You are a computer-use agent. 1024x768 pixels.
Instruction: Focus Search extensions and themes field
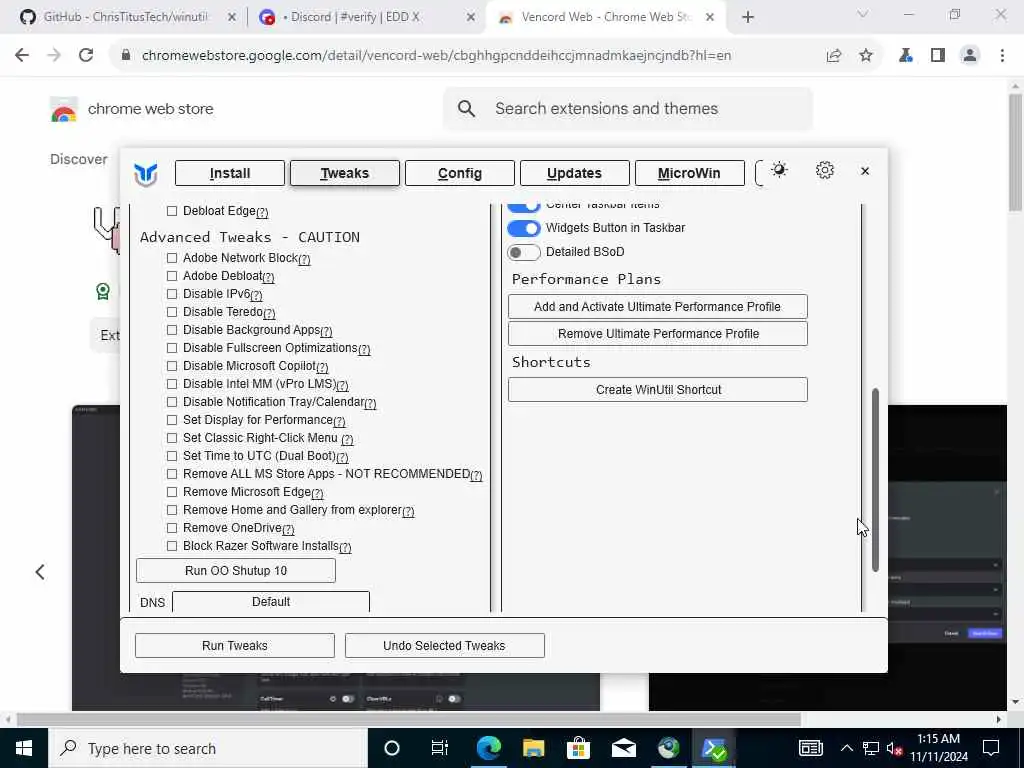tap(628, 108)
